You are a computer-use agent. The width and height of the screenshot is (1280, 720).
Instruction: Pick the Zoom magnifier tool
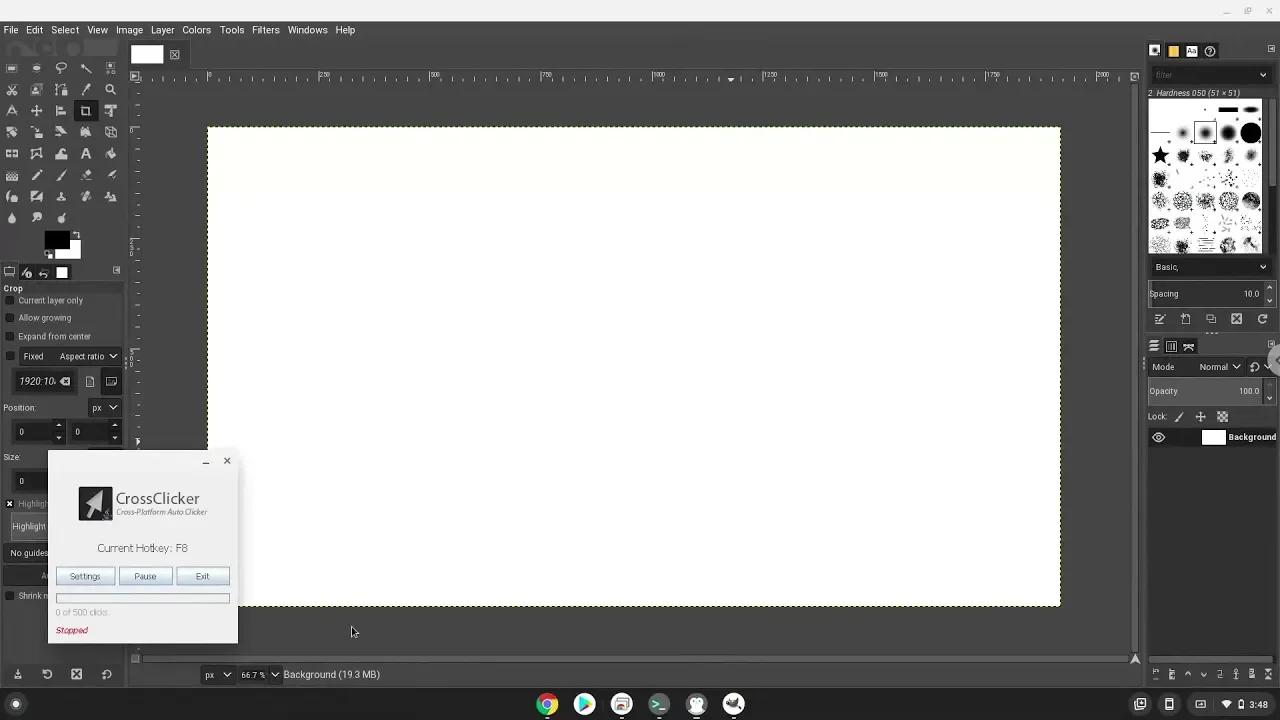(110, 89)
